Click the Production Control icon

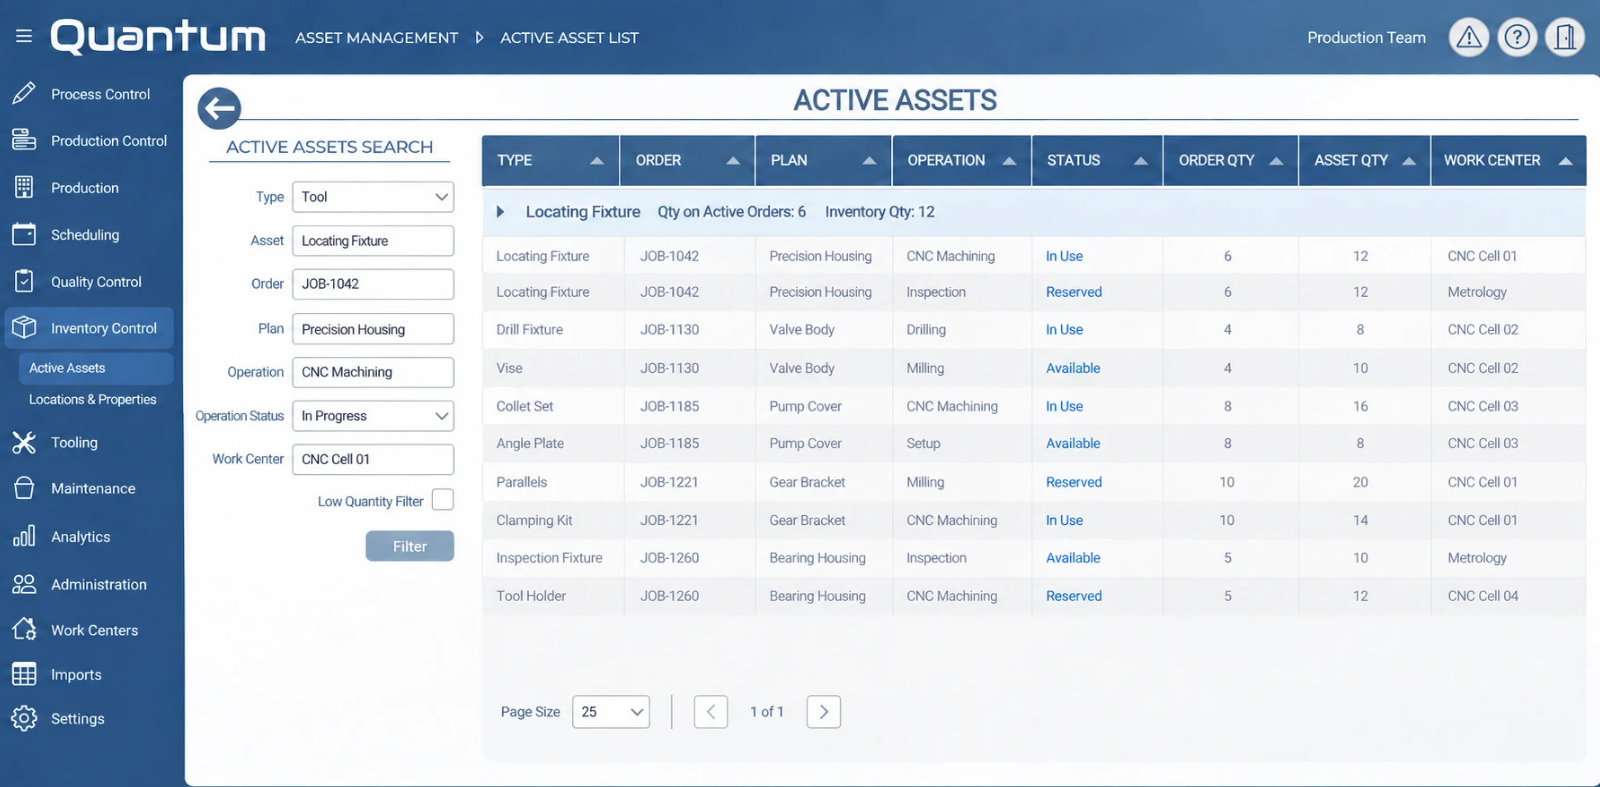pyautogui.click(x=24, y=140)
